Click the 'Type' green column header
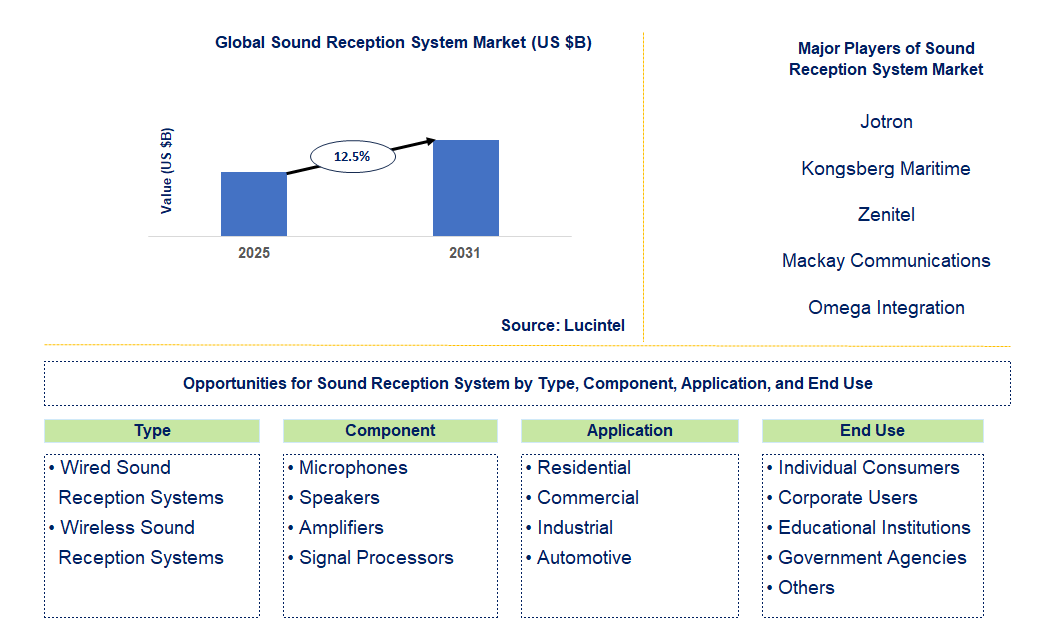This screenshot has width=1037, height=630. pos(152,430)
